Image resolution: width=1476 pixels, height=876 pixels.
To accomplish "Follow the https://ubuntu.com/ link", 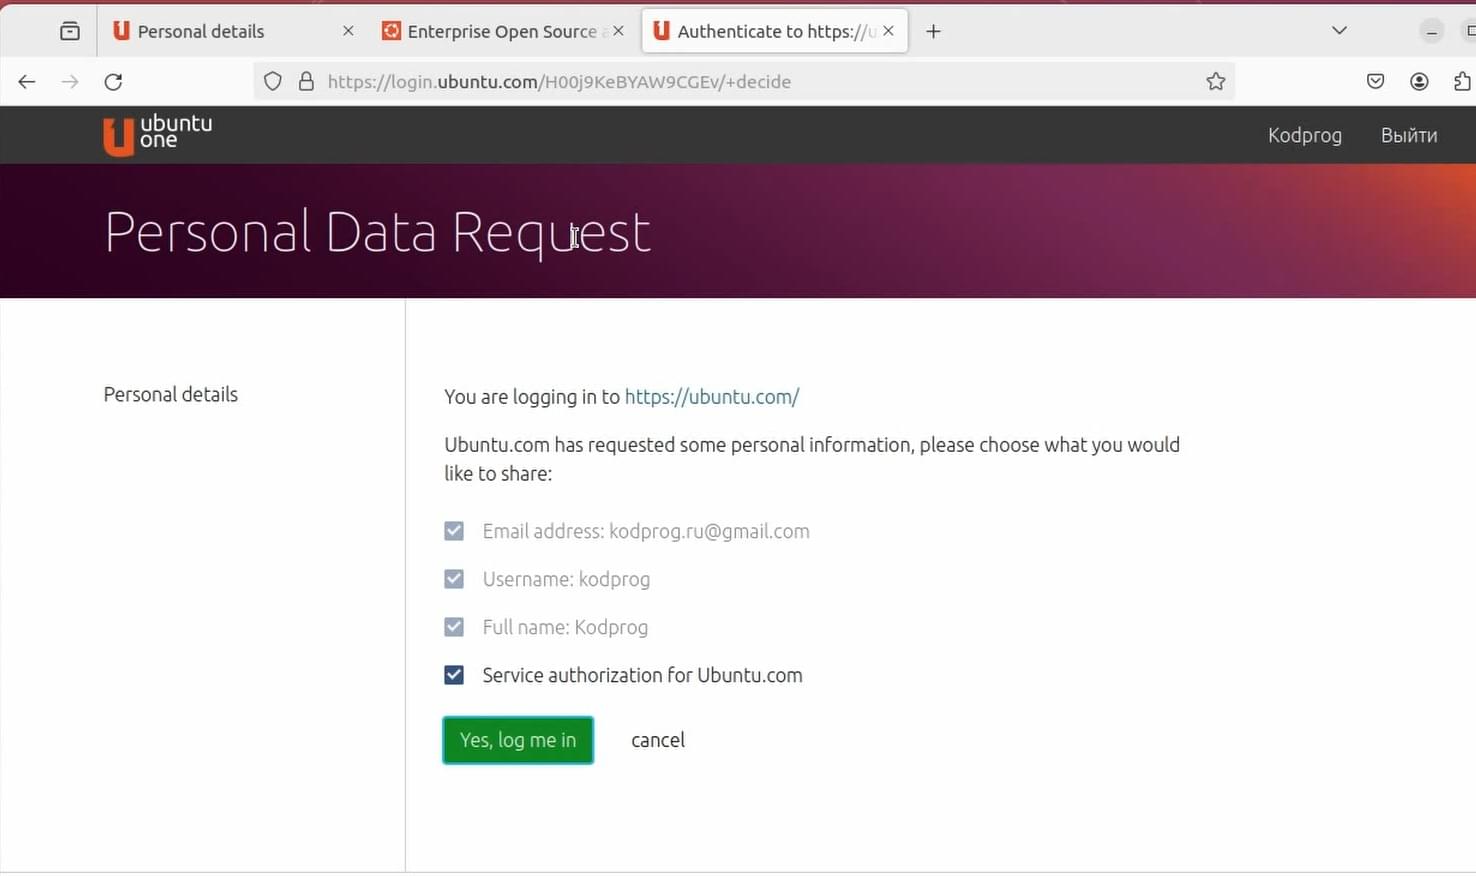I will [x=712, y=396].
